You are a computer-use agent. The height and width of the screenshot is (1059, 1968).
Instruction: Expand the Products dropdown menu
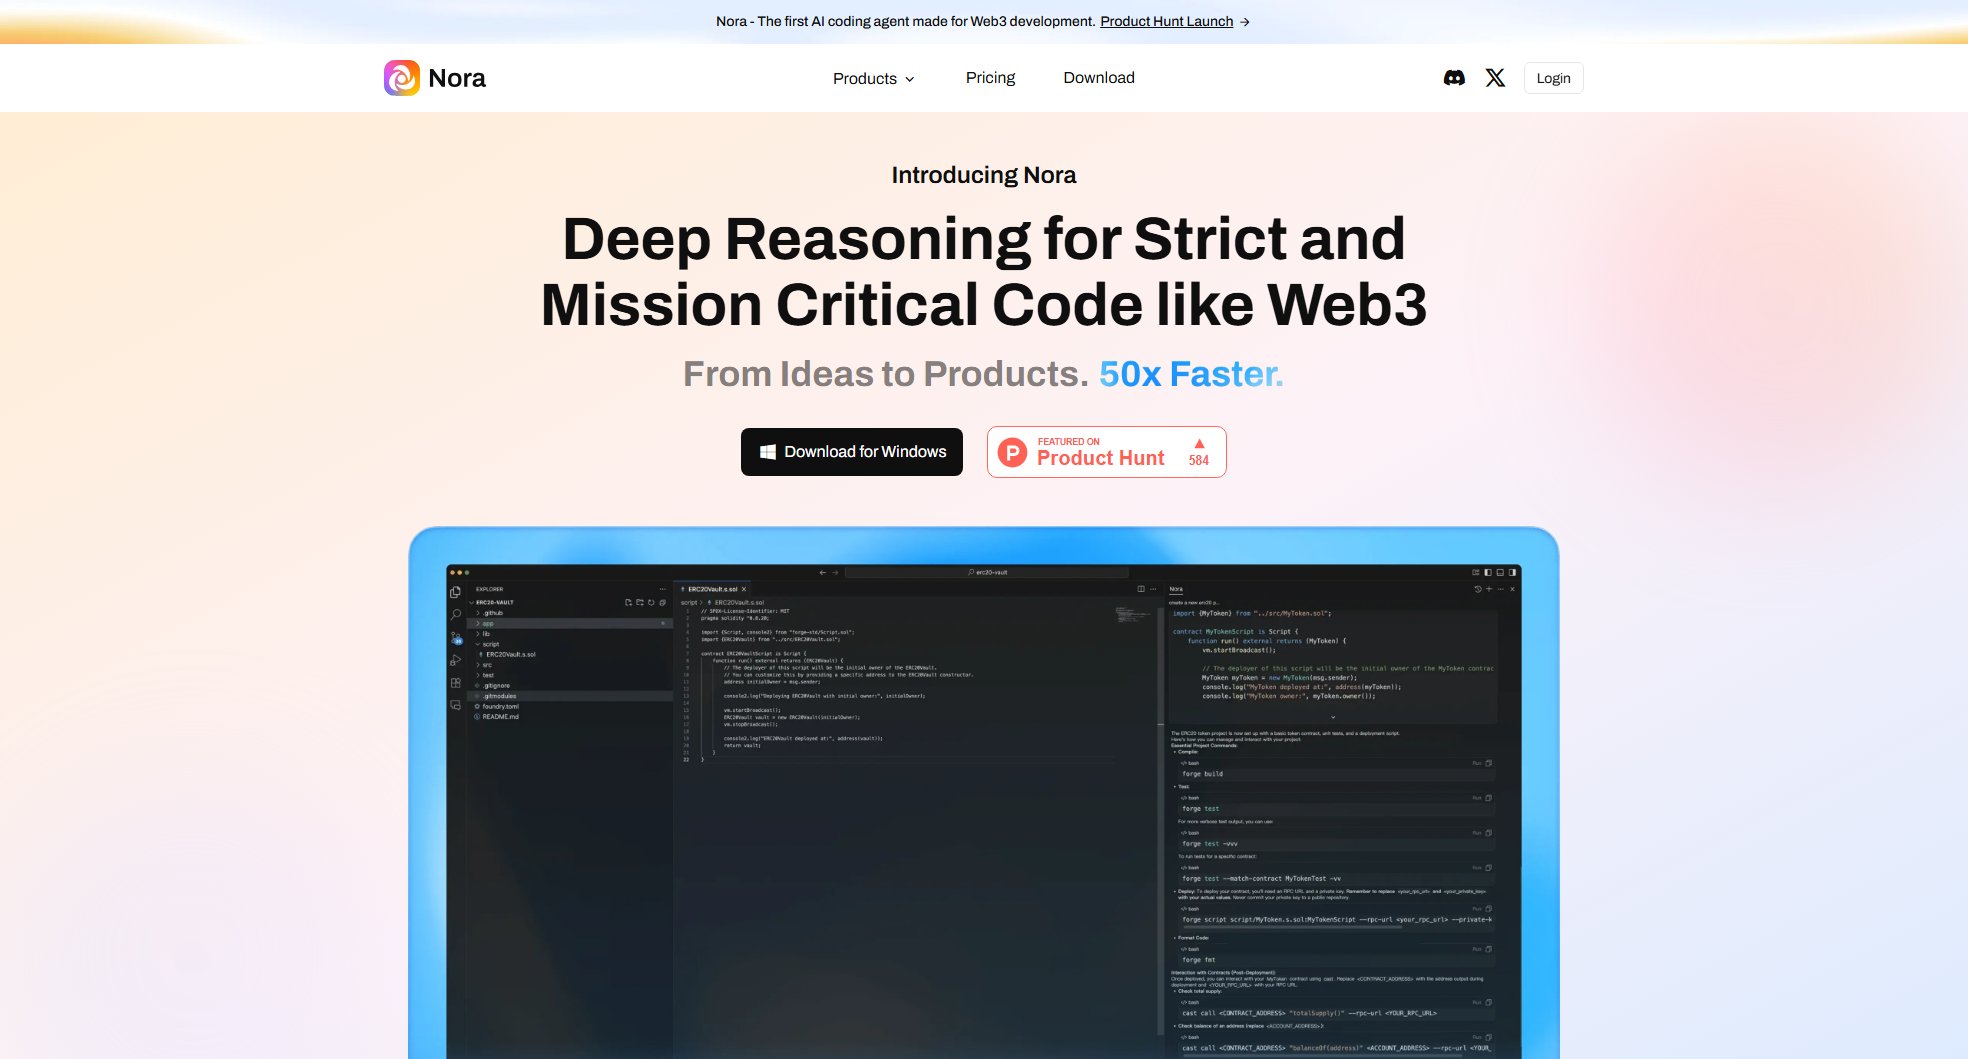click(873, 78)
